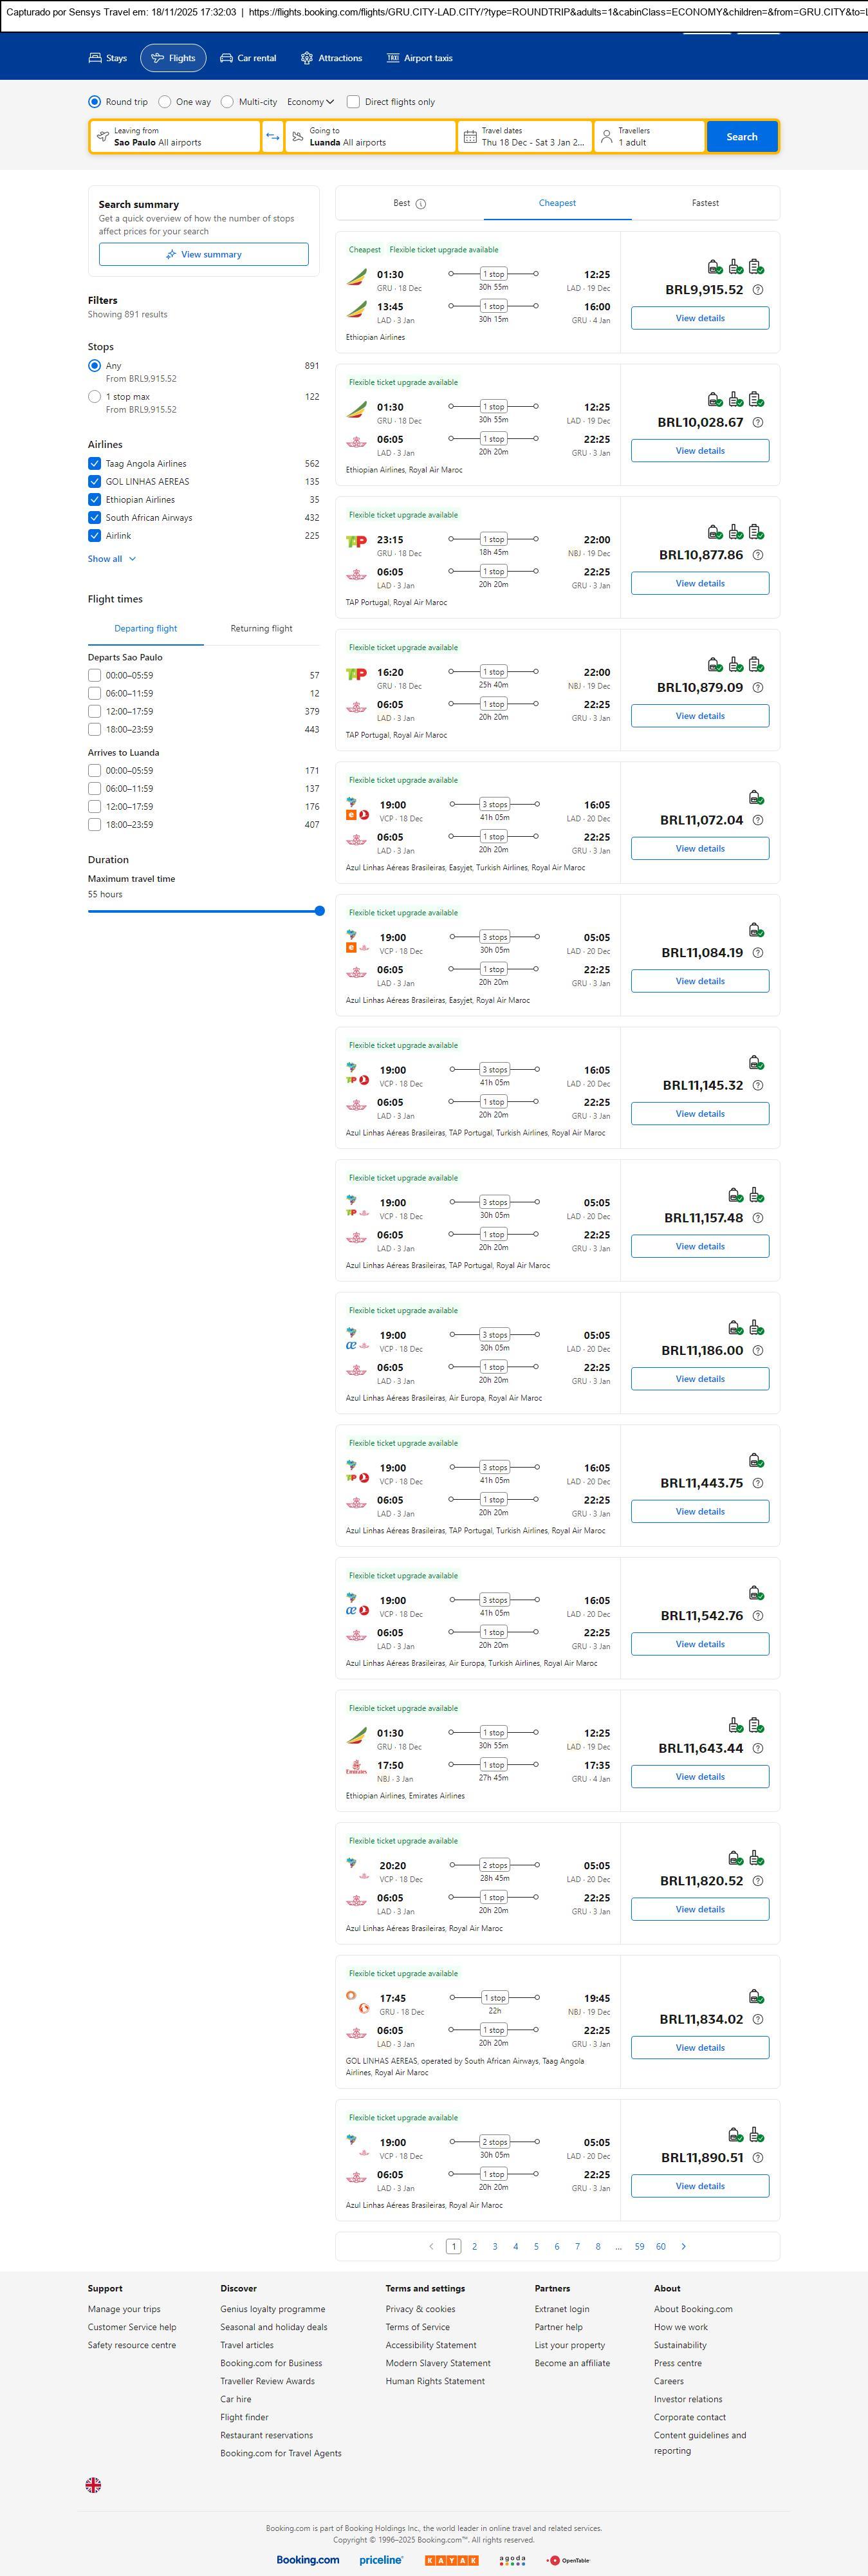868x2576 pixels.
Task: Click the info icon next to Best tab
Action: coord(420,204)
